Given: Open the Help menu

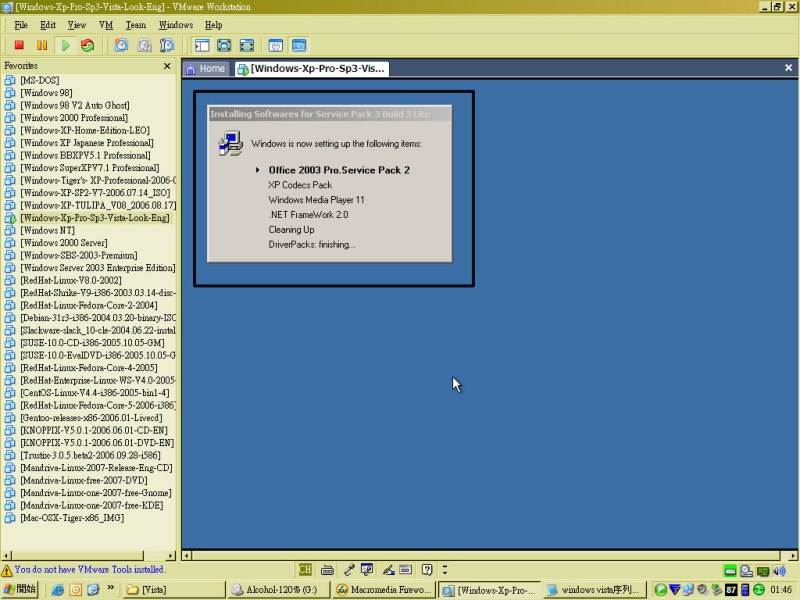Looking at the screenshot, I should click(x=213, y=25).
